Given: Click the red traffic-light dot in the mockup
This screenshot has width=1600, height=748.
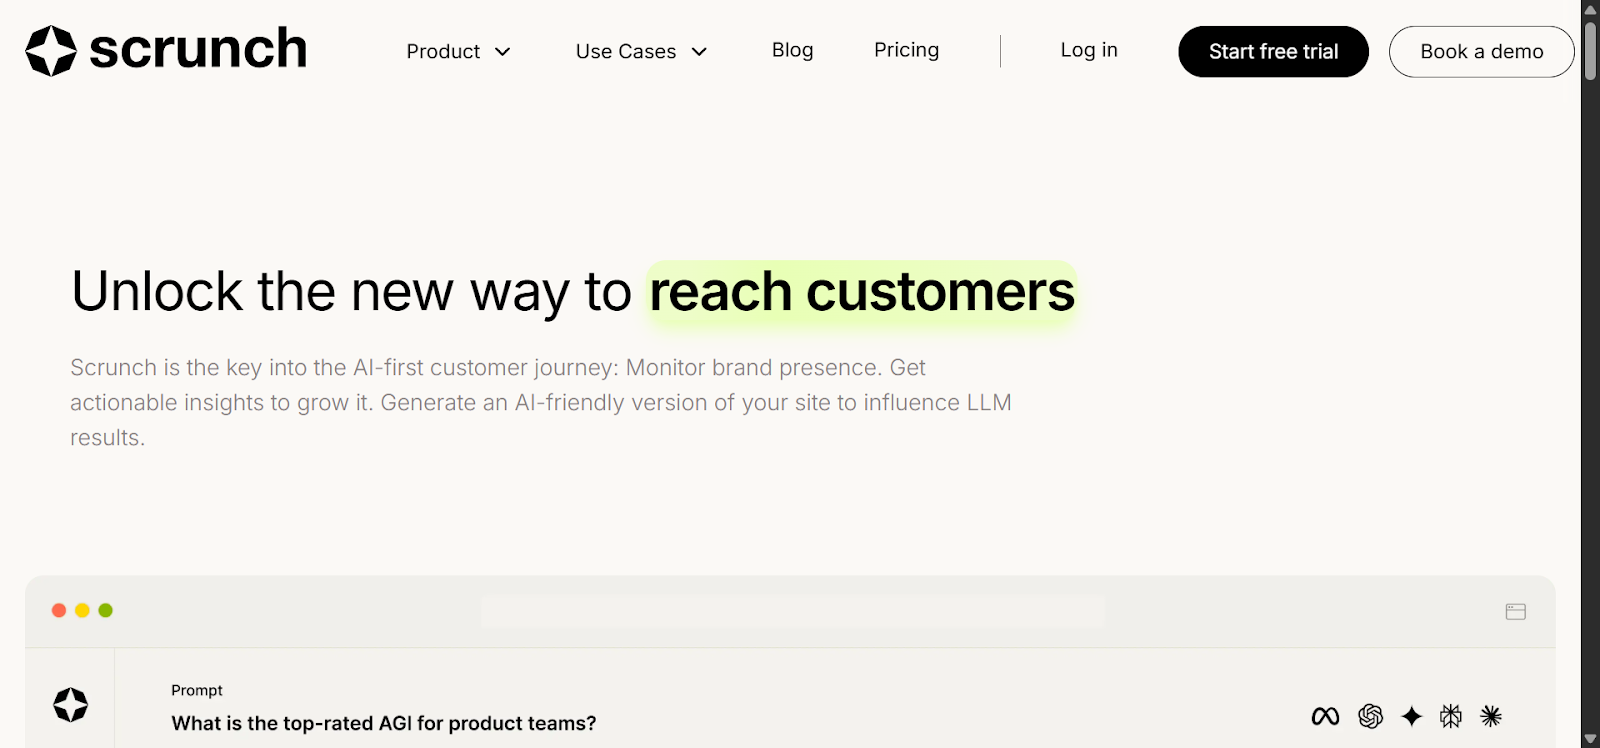Looking at the screenshot, I should (58, 609).
